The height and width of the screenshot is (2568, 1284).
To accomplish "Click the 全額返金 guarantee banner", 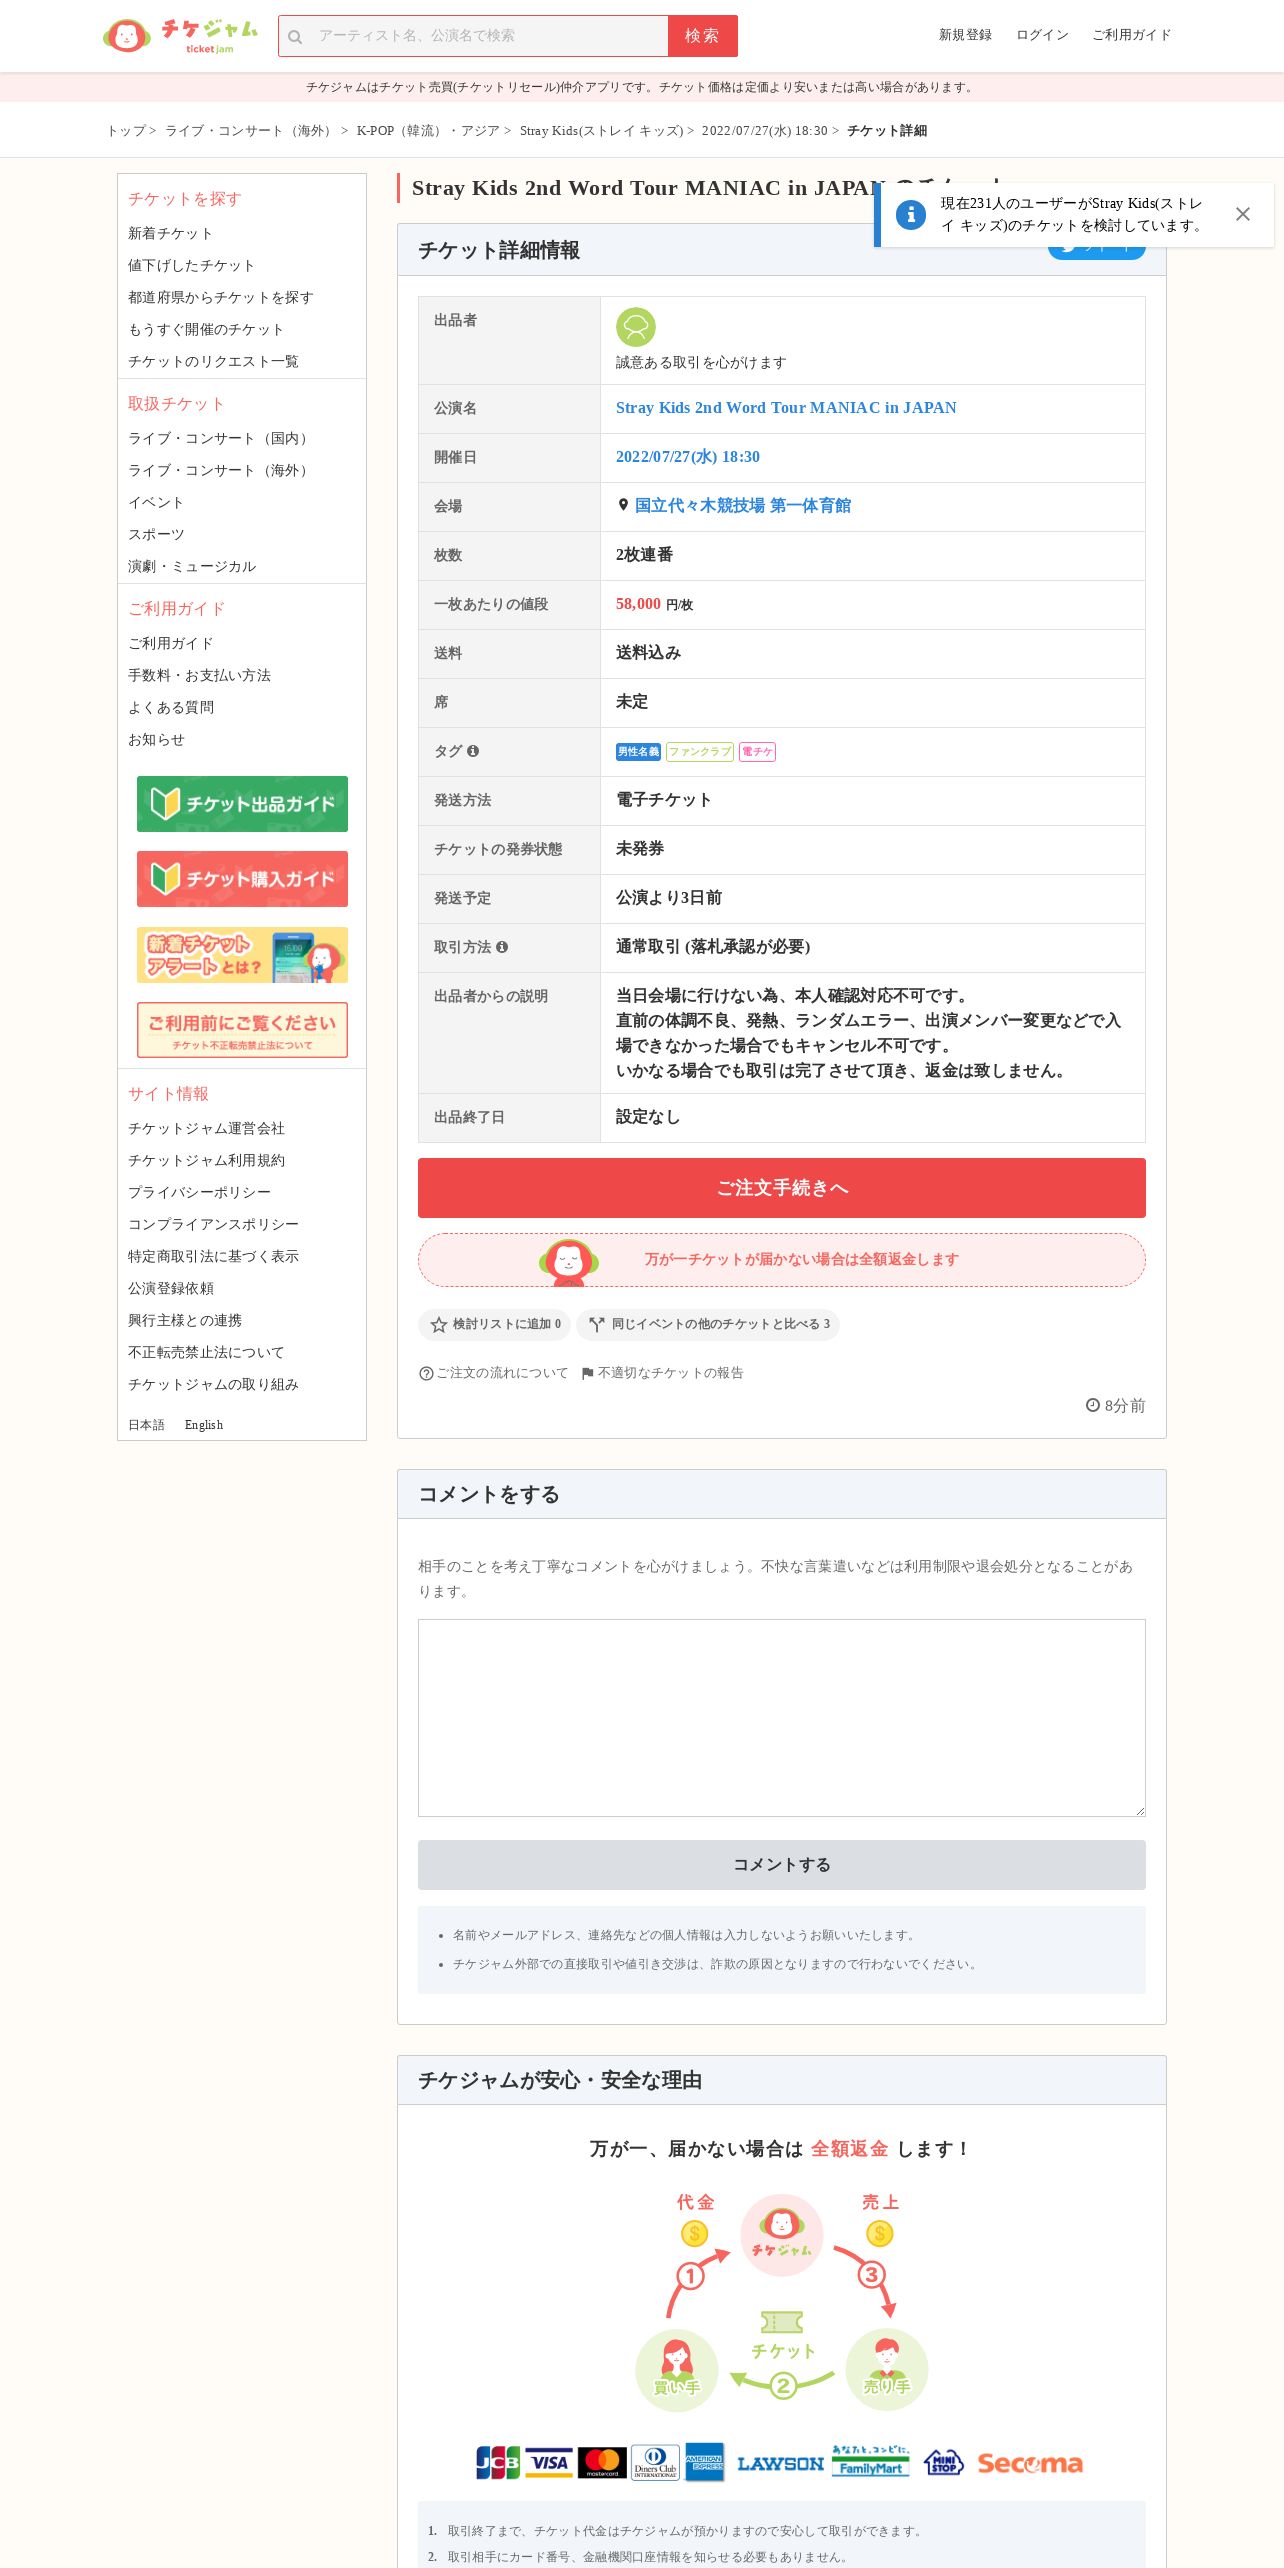I will coord(782,1260).
